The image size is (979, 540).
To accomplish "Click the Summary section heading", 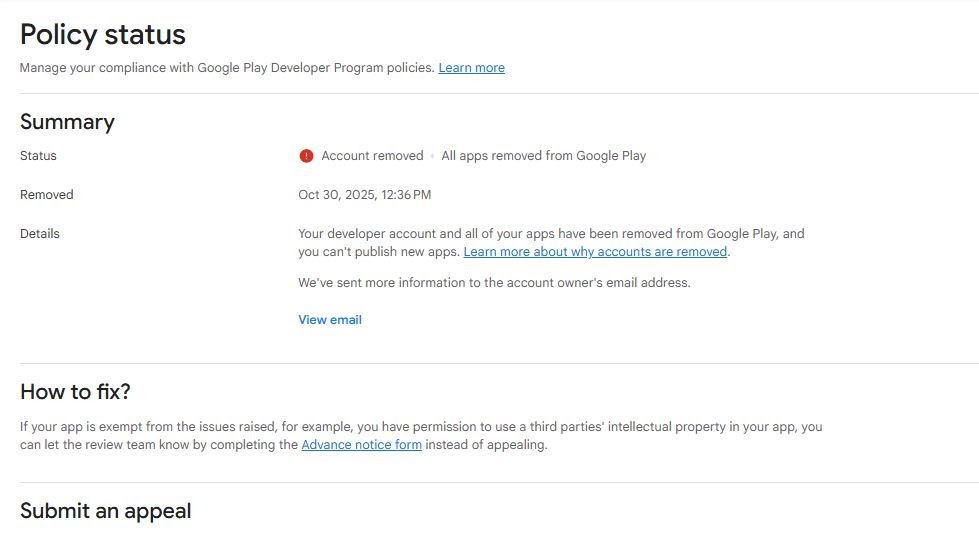I will [67, 122].
